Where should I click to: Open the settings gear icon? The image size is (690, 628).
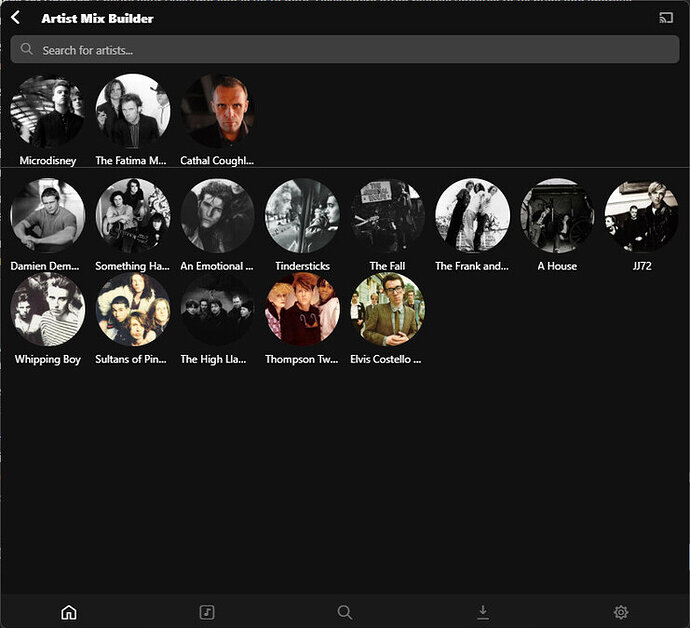tap(621, 612)
